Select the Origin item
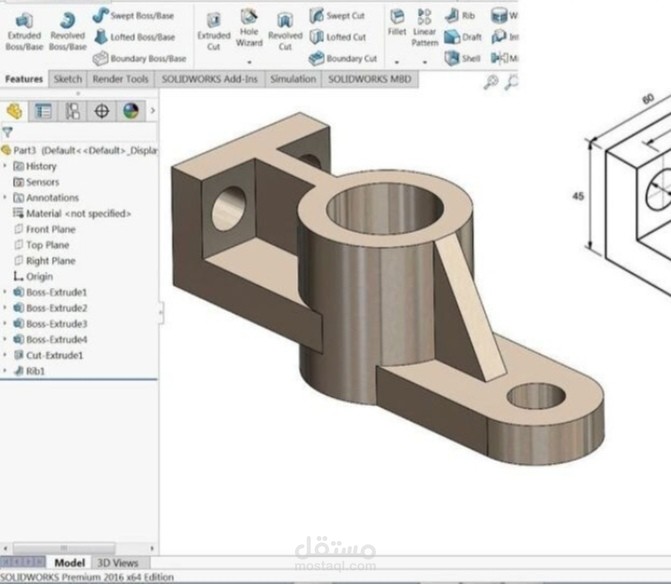671x585 pixels. (x=33, y=276)
